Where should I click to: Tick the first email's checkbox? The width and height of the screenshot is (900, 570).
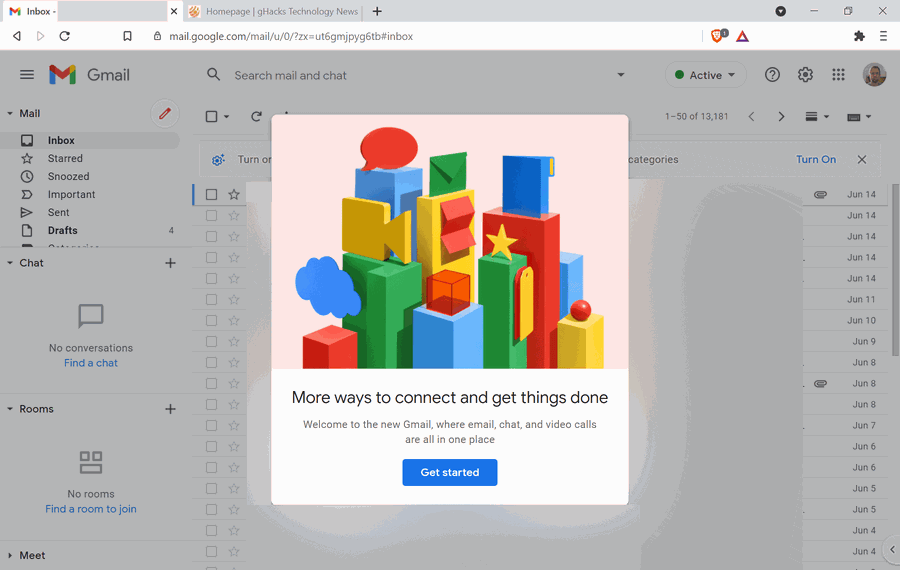click(x=211, y=195)
